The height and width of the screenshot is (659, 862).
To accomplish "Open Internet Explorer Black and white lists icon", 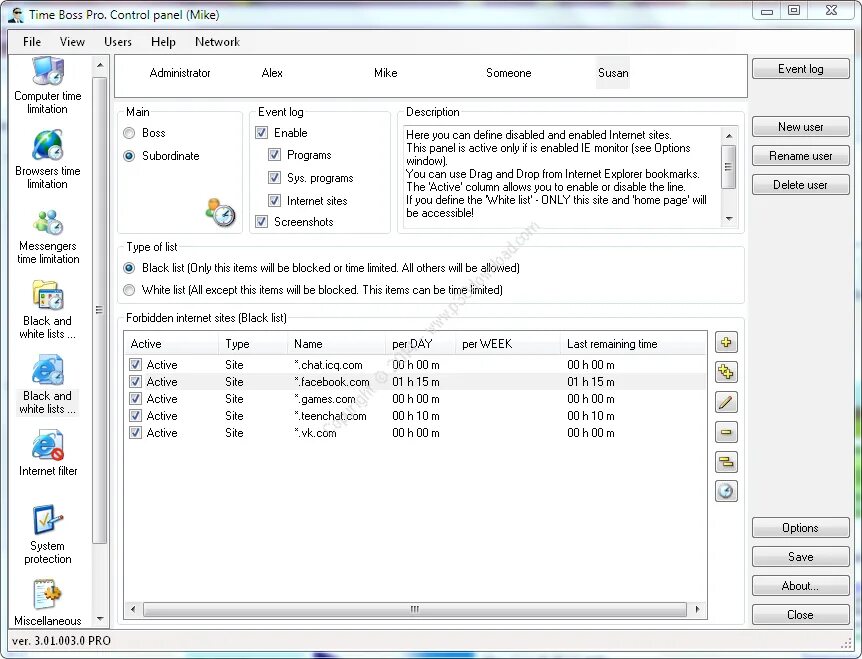I will pos(47,384).
